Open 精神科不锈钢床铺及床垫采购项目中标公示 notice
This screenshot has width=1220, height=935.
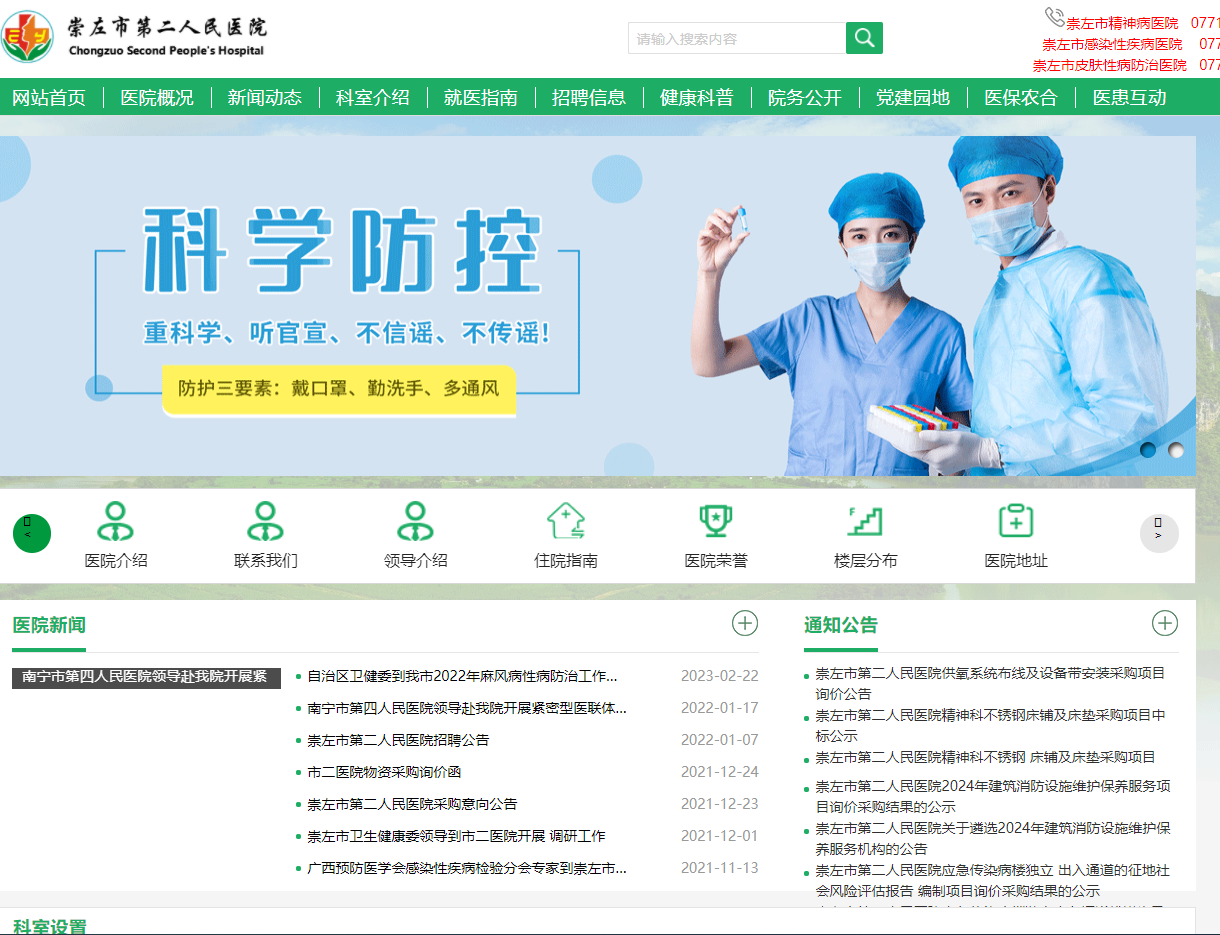(990, 725)
